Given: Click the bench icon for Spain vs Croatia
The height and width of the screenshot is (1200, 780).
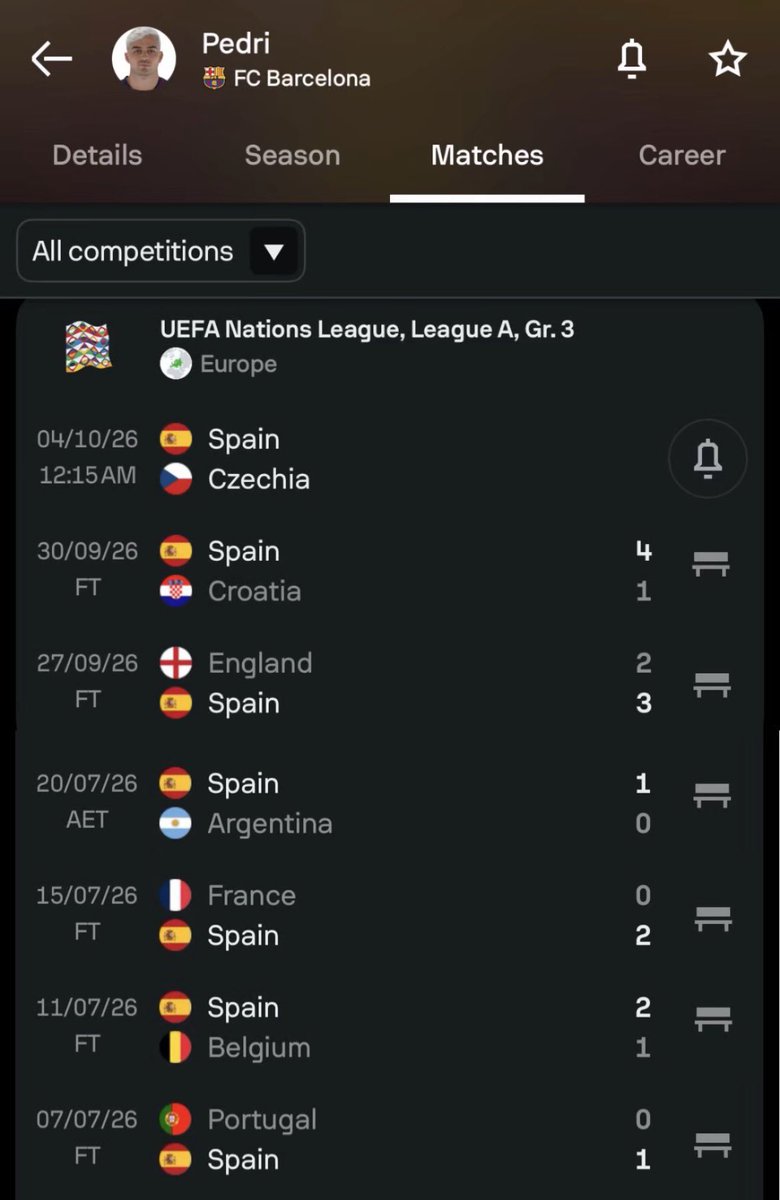Looking at the screenshot, I should pyautogui.click(x=711, y=565).
